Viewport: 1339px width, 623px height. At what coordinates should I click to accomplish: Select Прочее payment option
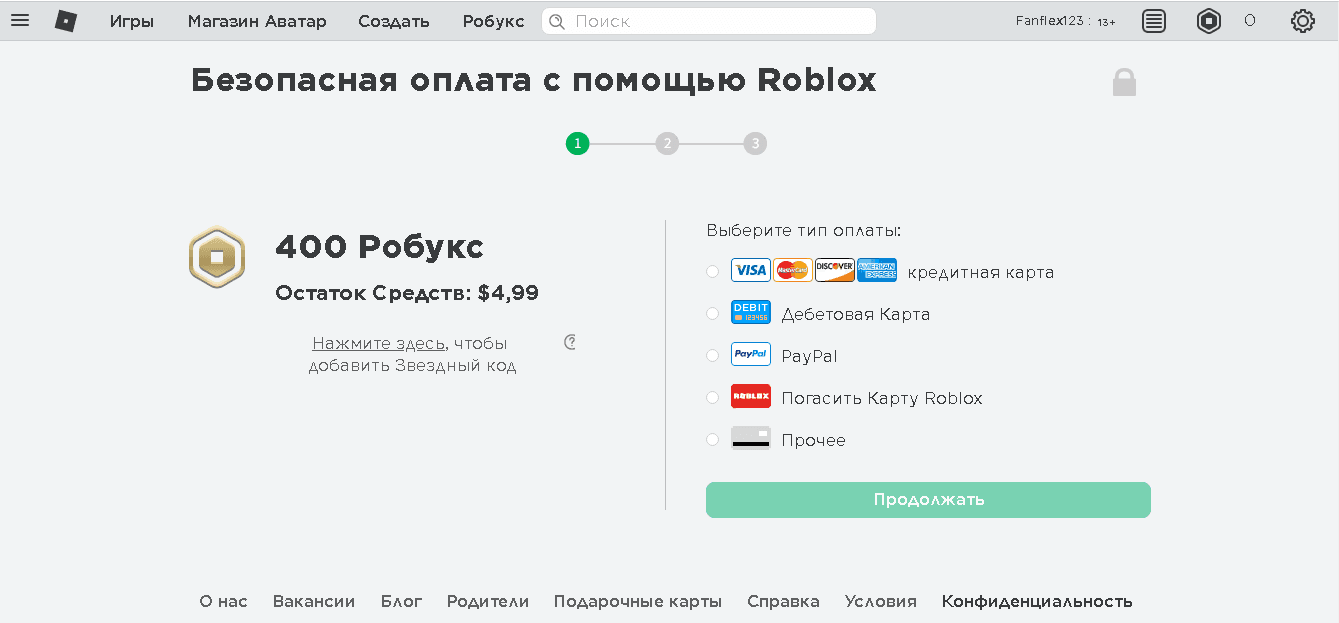tap(711, 439)
